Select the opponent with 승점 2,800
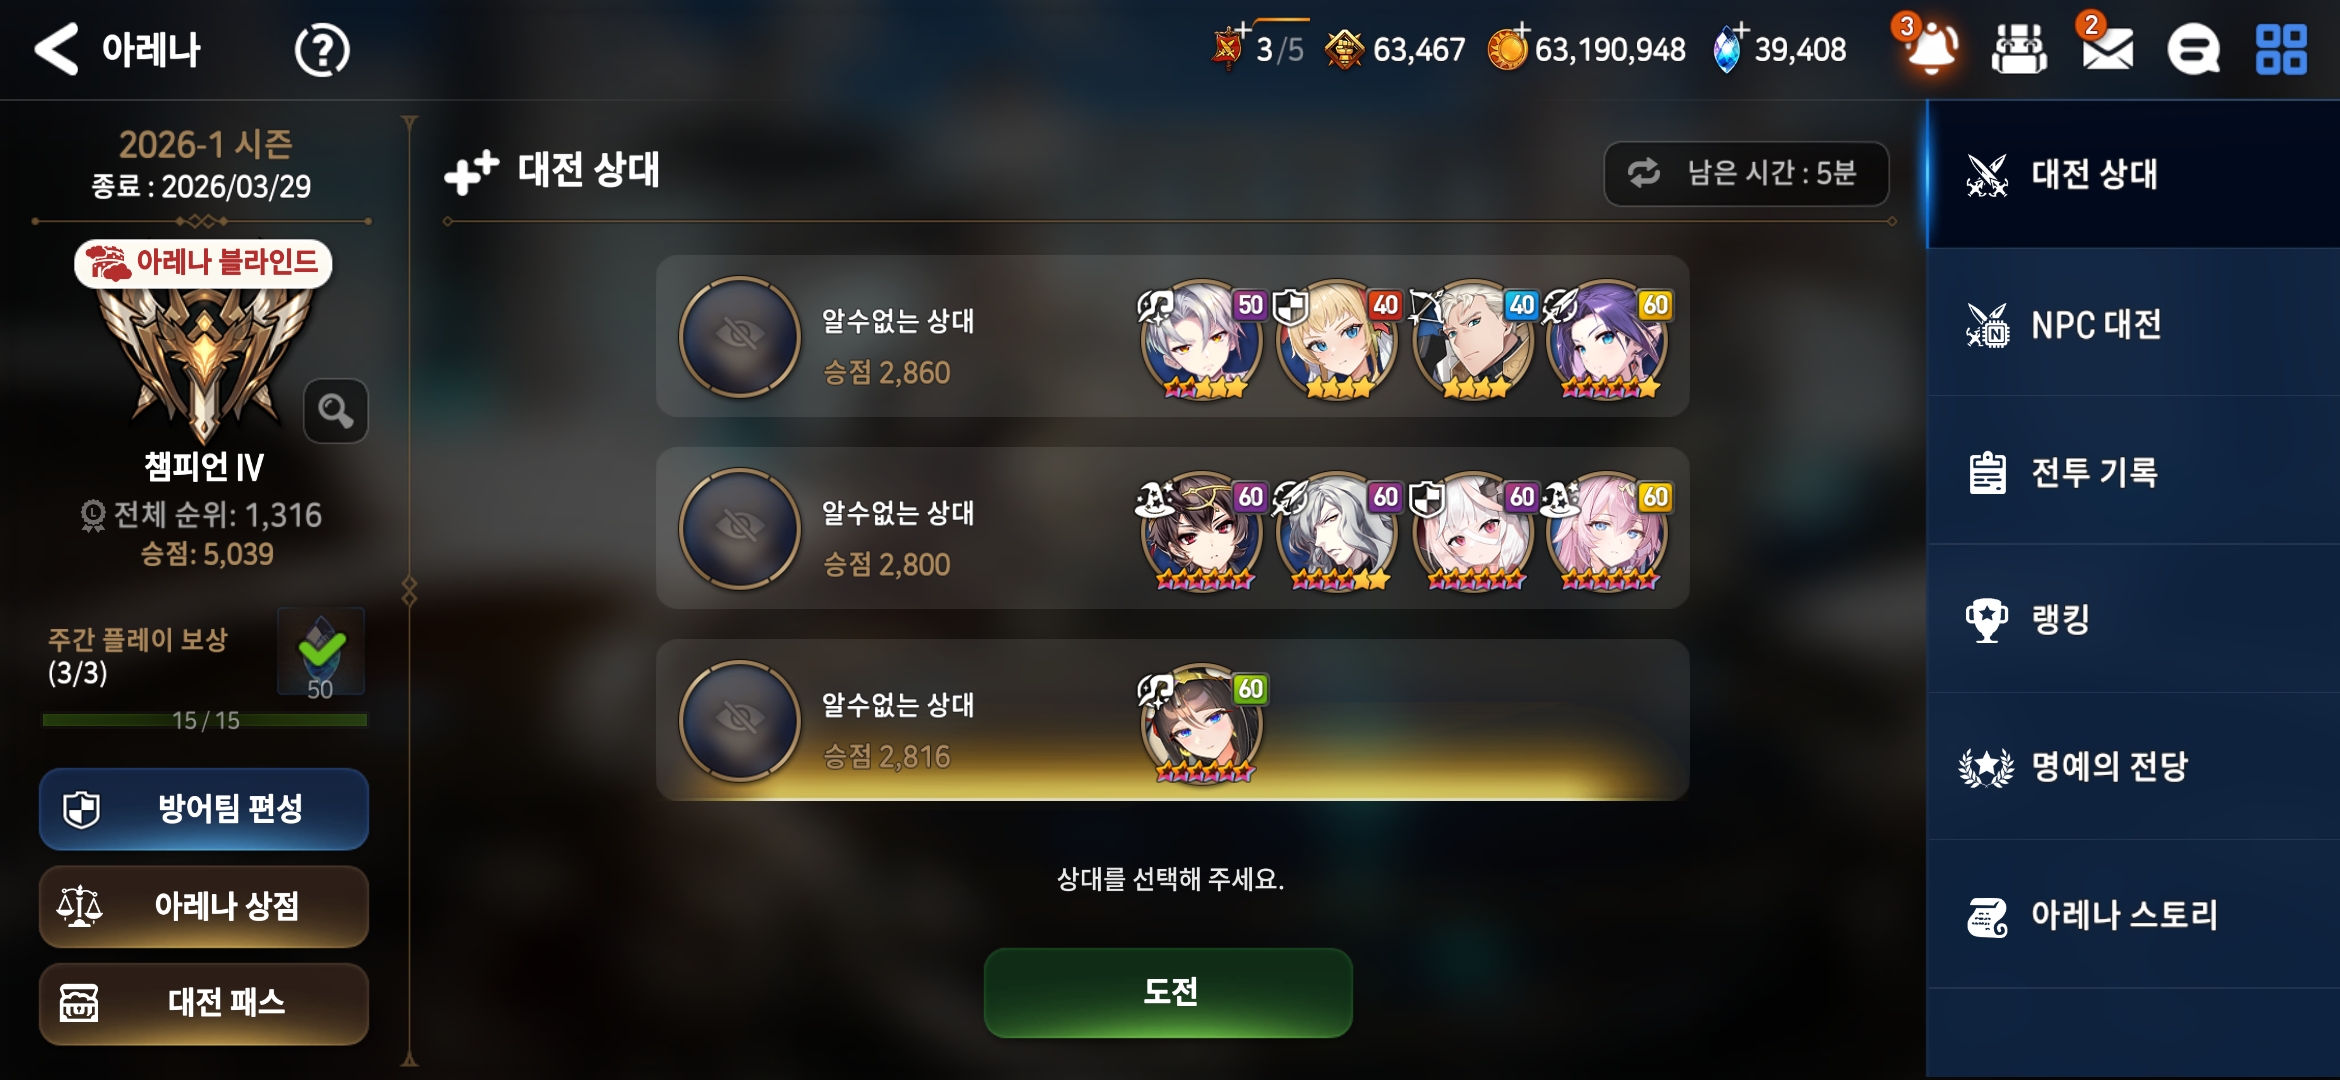This screenshot has width=2340, height=1080. [x=1172, y=528]
